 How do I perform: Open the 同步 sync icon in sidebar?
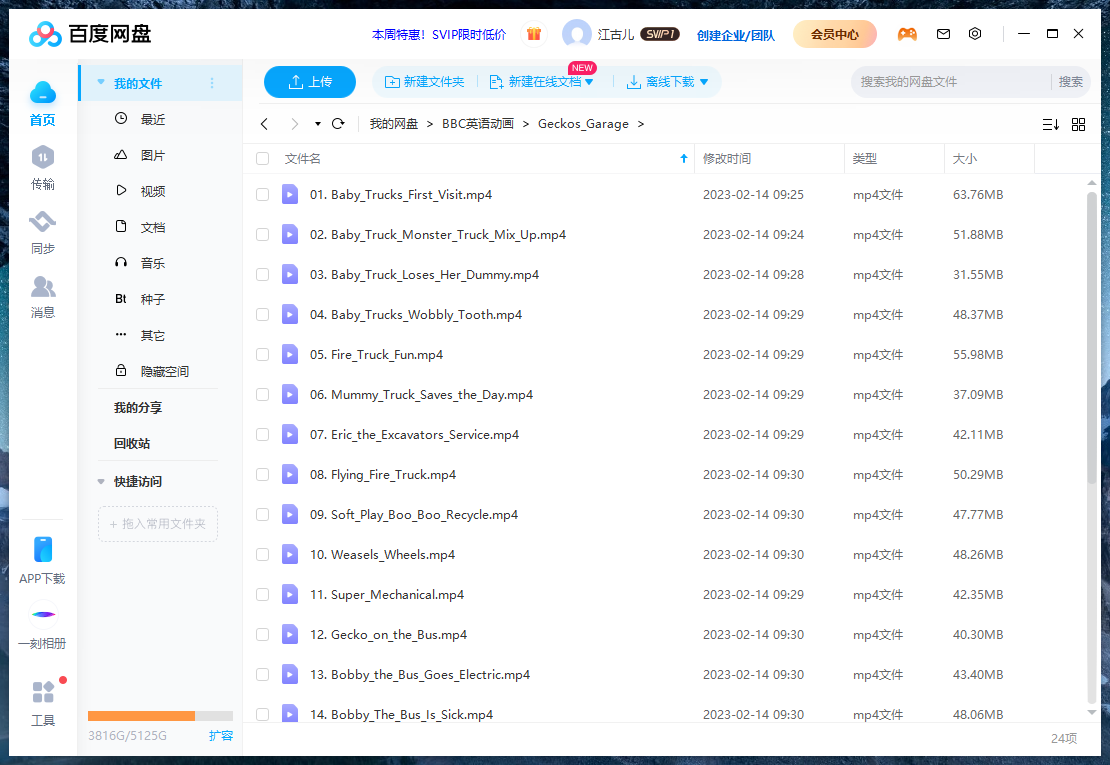[x=42, y=222]
